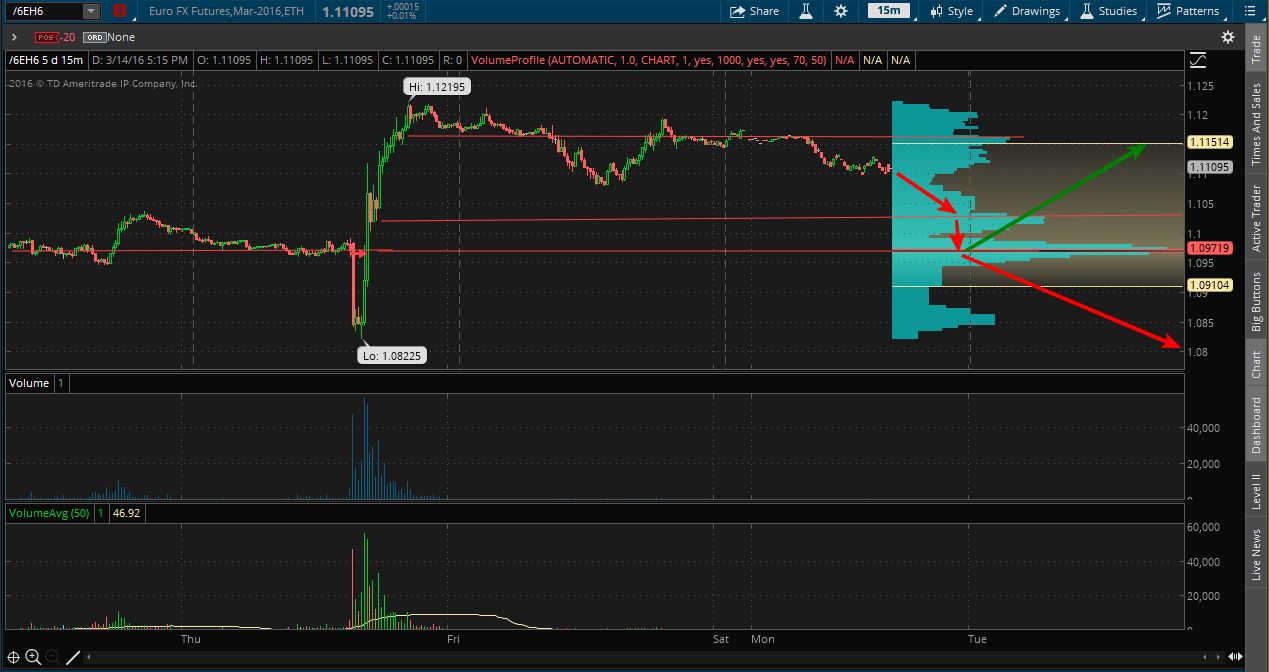Click the 1.09104 yellow price label

(x=1209, y=285)
